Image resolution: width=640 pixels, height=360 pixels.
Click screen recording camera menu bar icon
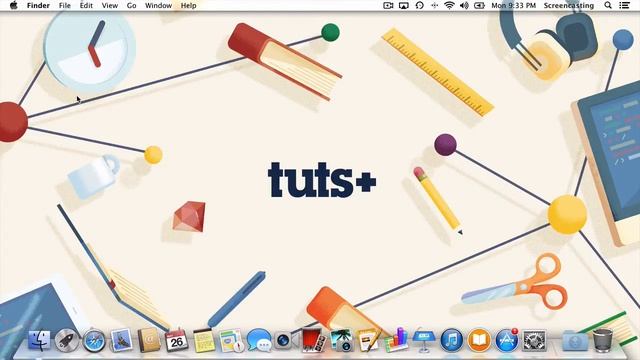point(388,6)
